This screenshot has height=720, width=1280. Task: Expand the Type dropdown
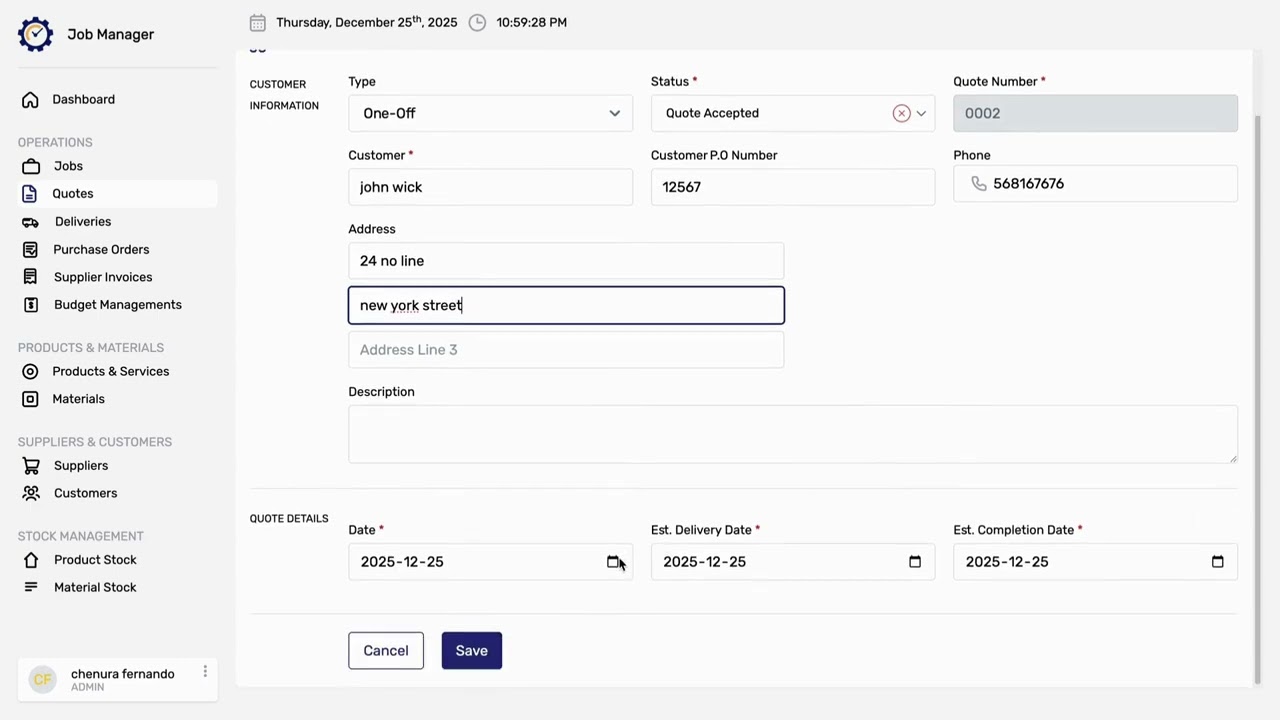pos(614,113)
